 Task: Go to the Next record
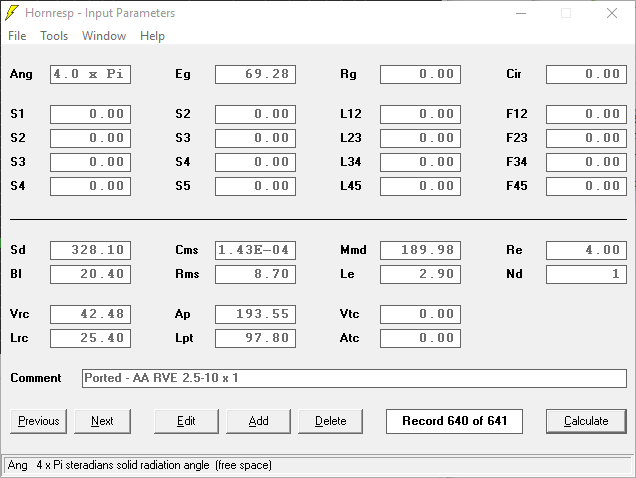102,421
